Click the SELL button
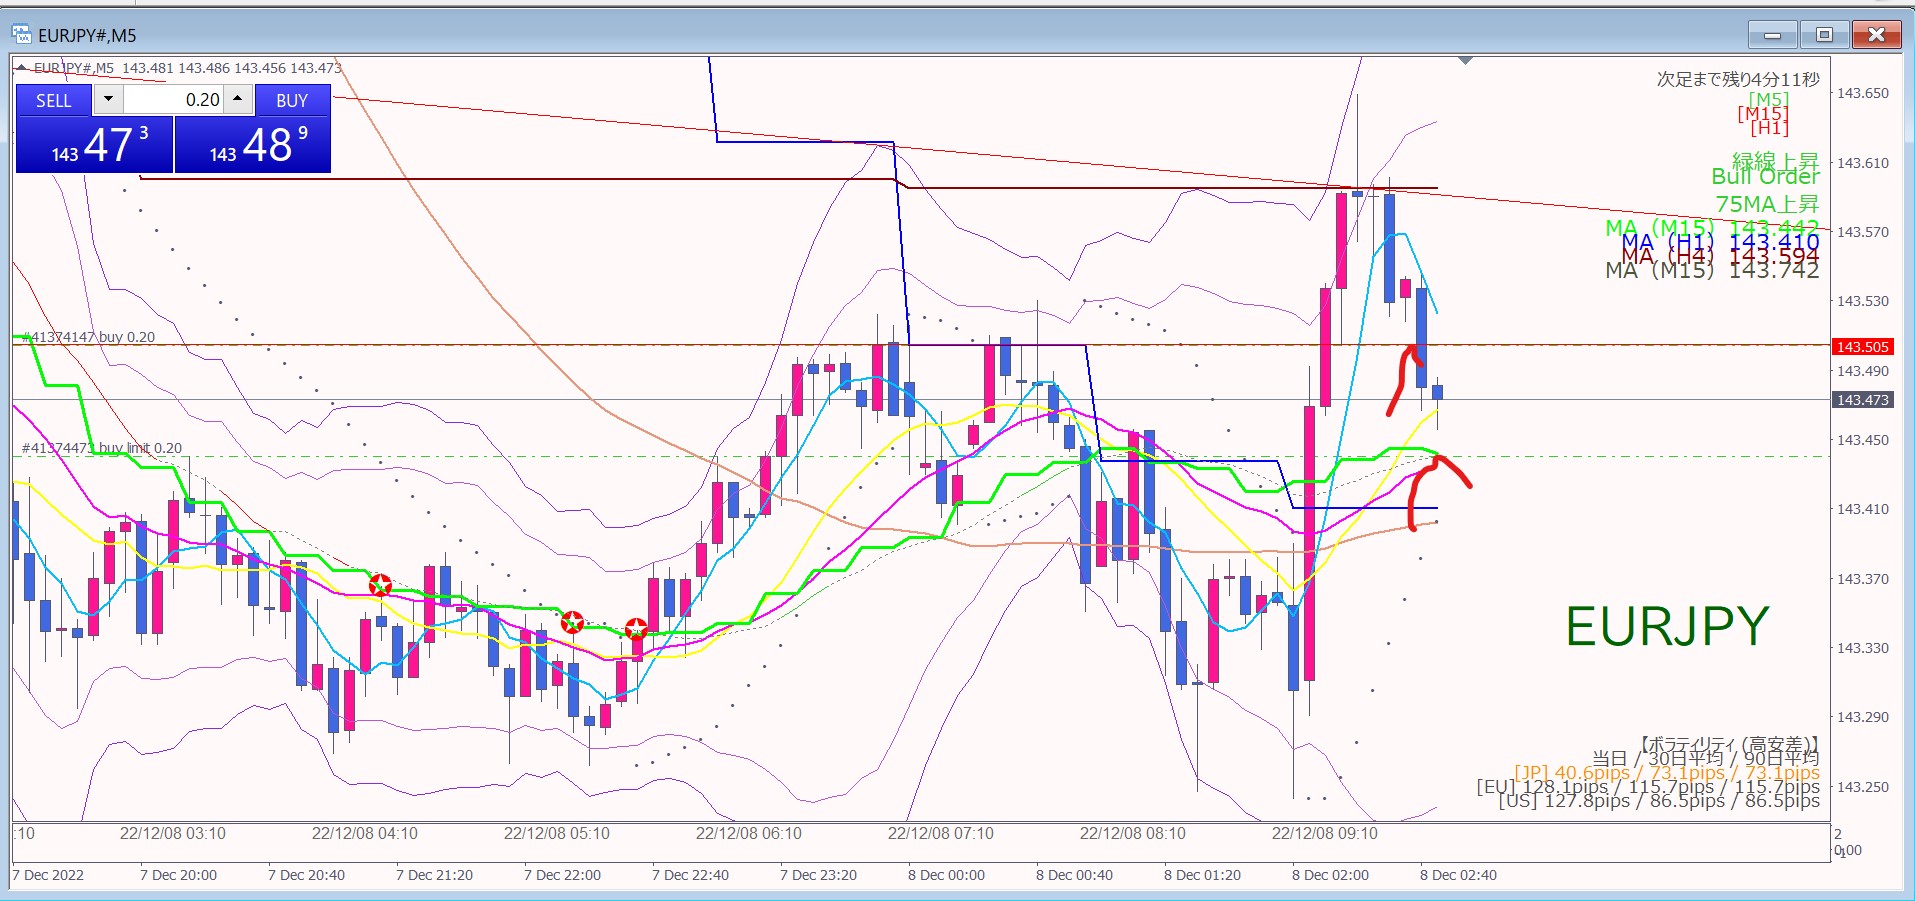Viewport: 1915px width, 901px height. click(54, 100)
